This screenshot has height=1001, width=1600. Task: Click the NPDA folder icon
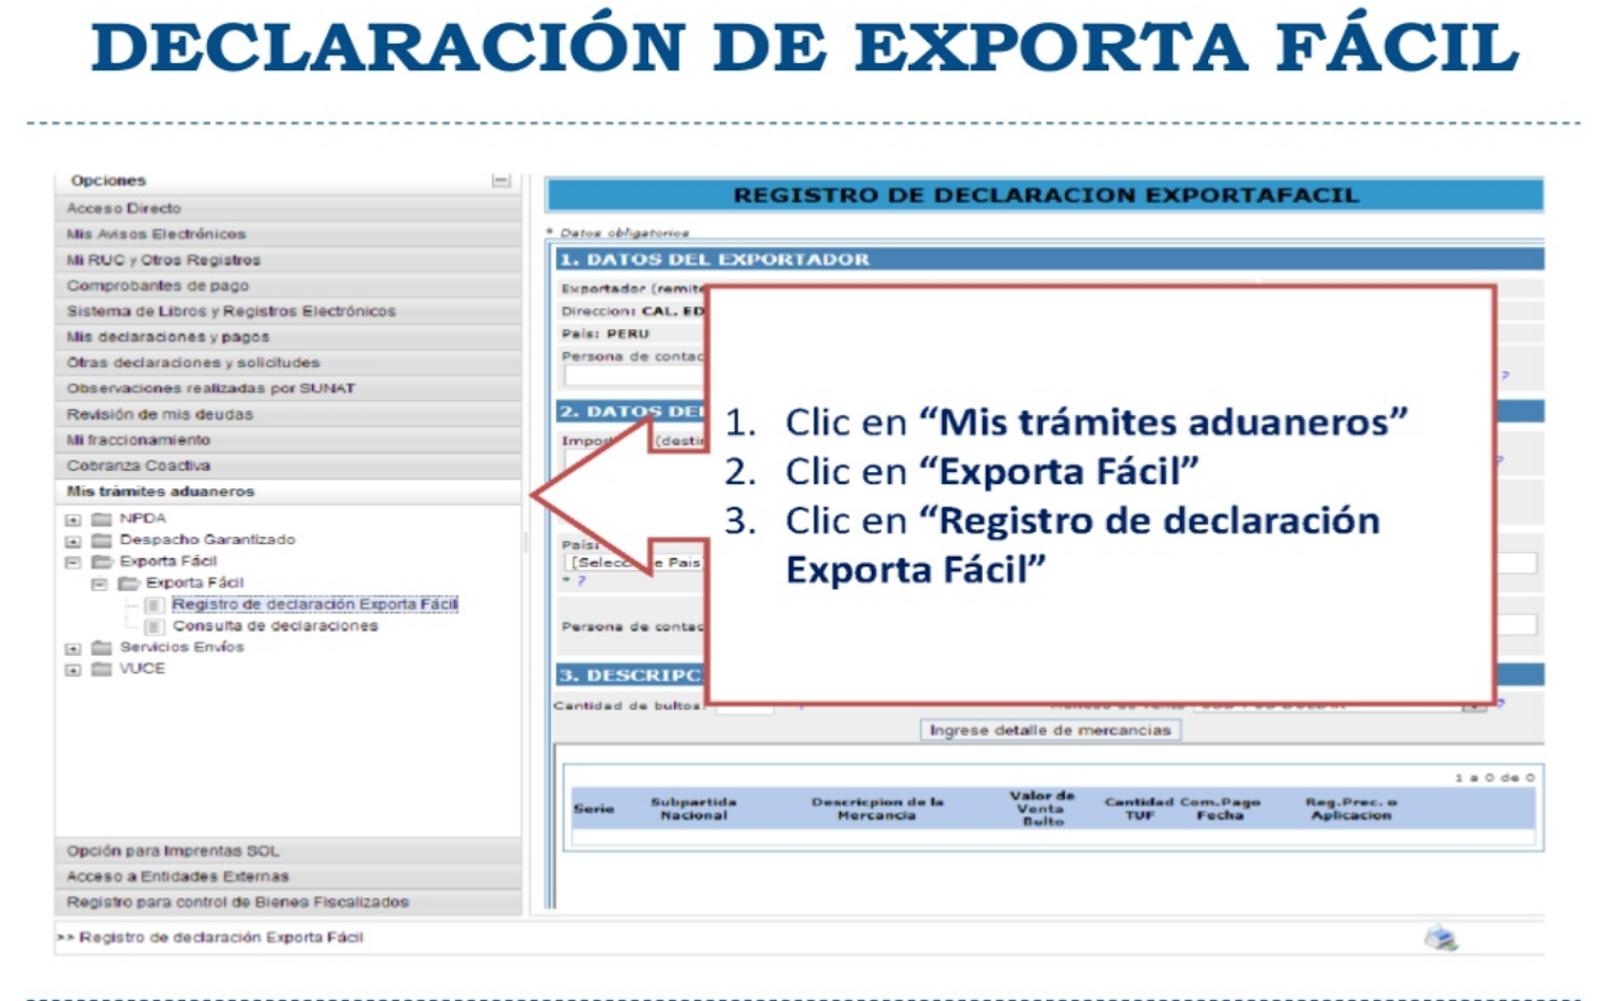(x=101, y=519)
